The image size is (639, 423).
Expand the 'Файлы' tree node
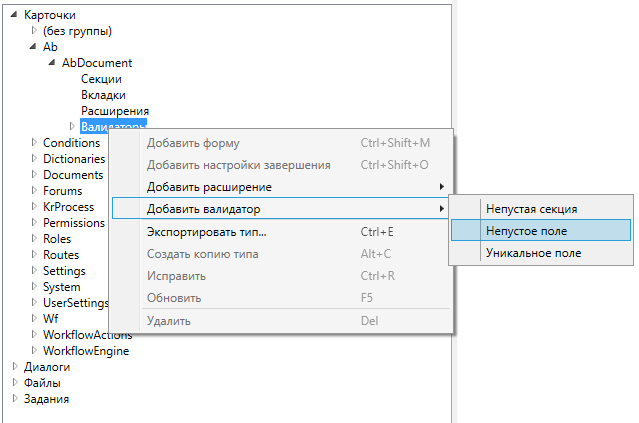(14, 383)
